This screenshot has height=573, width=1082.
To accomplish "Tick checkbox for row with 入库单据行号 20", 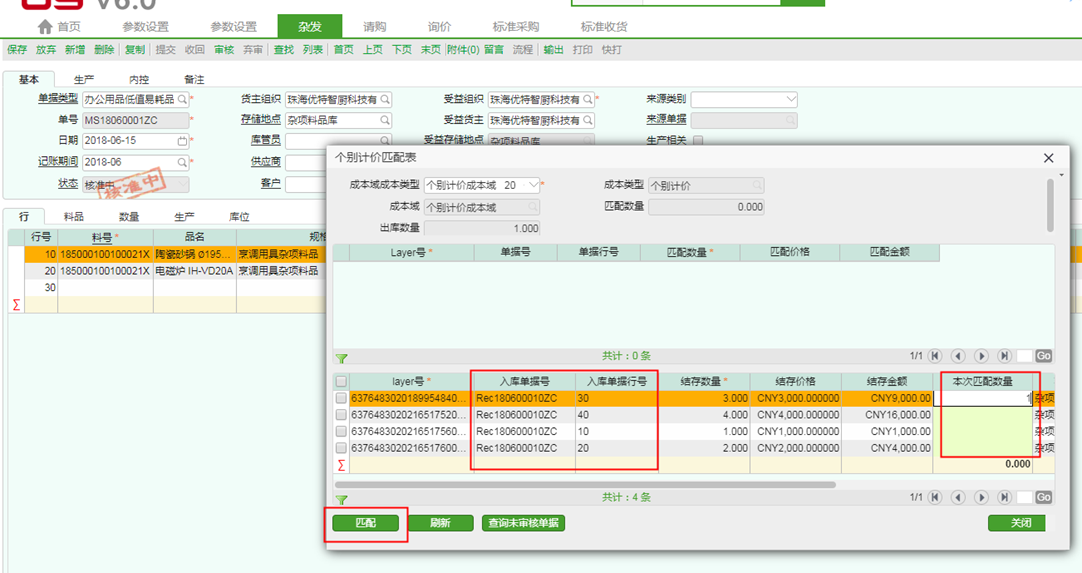I will (x=341, y=448).
